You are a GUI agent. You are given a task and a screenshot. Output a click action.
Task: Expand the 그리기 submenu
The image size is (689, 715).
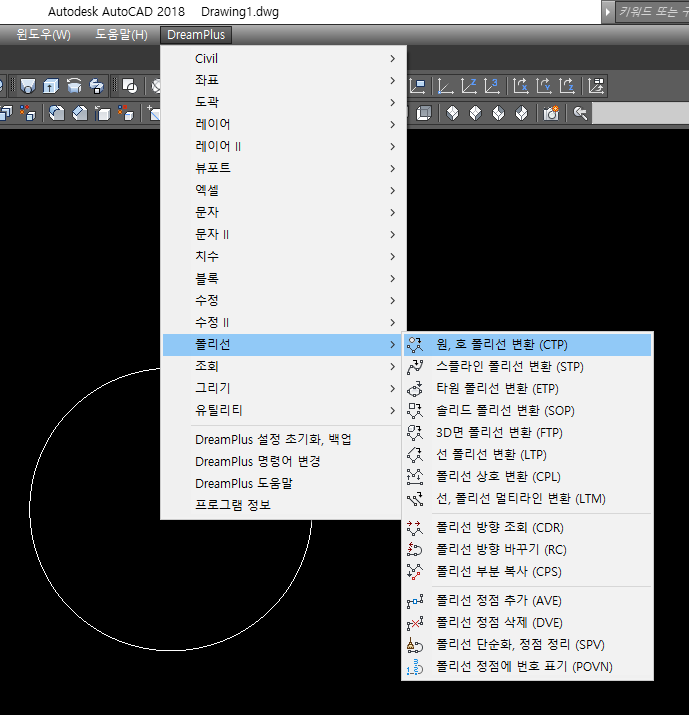[x=283, y=388]
